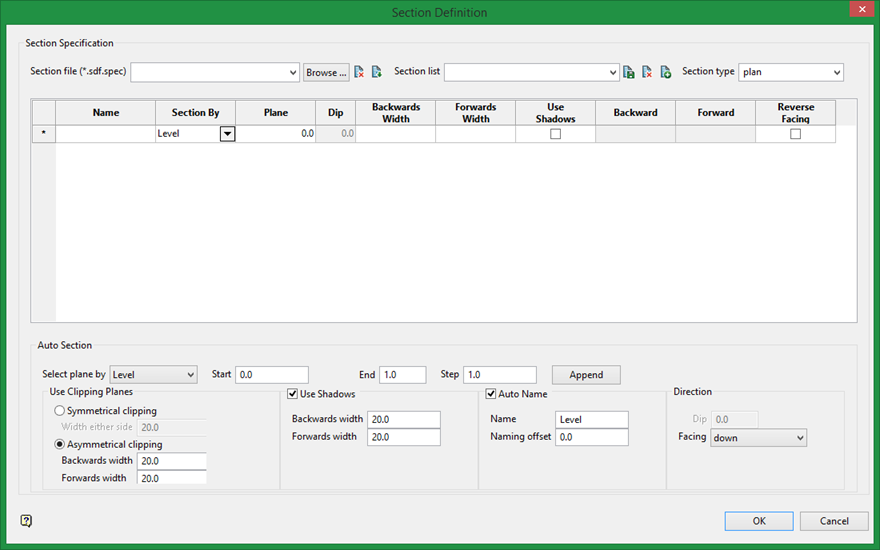Disable the Auto Name checkbox
Image resolution: width=880 pixels, height=550 pixels.
(x=492, y=394)
